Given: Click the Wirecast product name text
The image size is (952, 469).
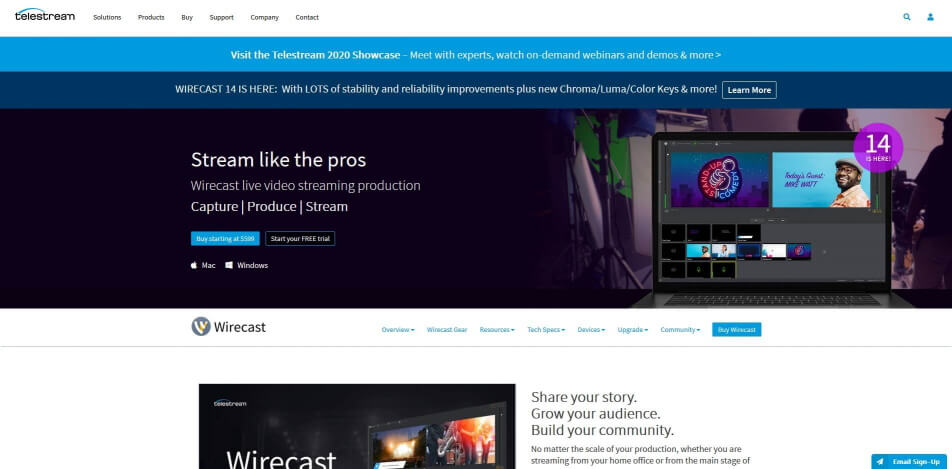Looking at the screenshot, I should coord(240,327).
